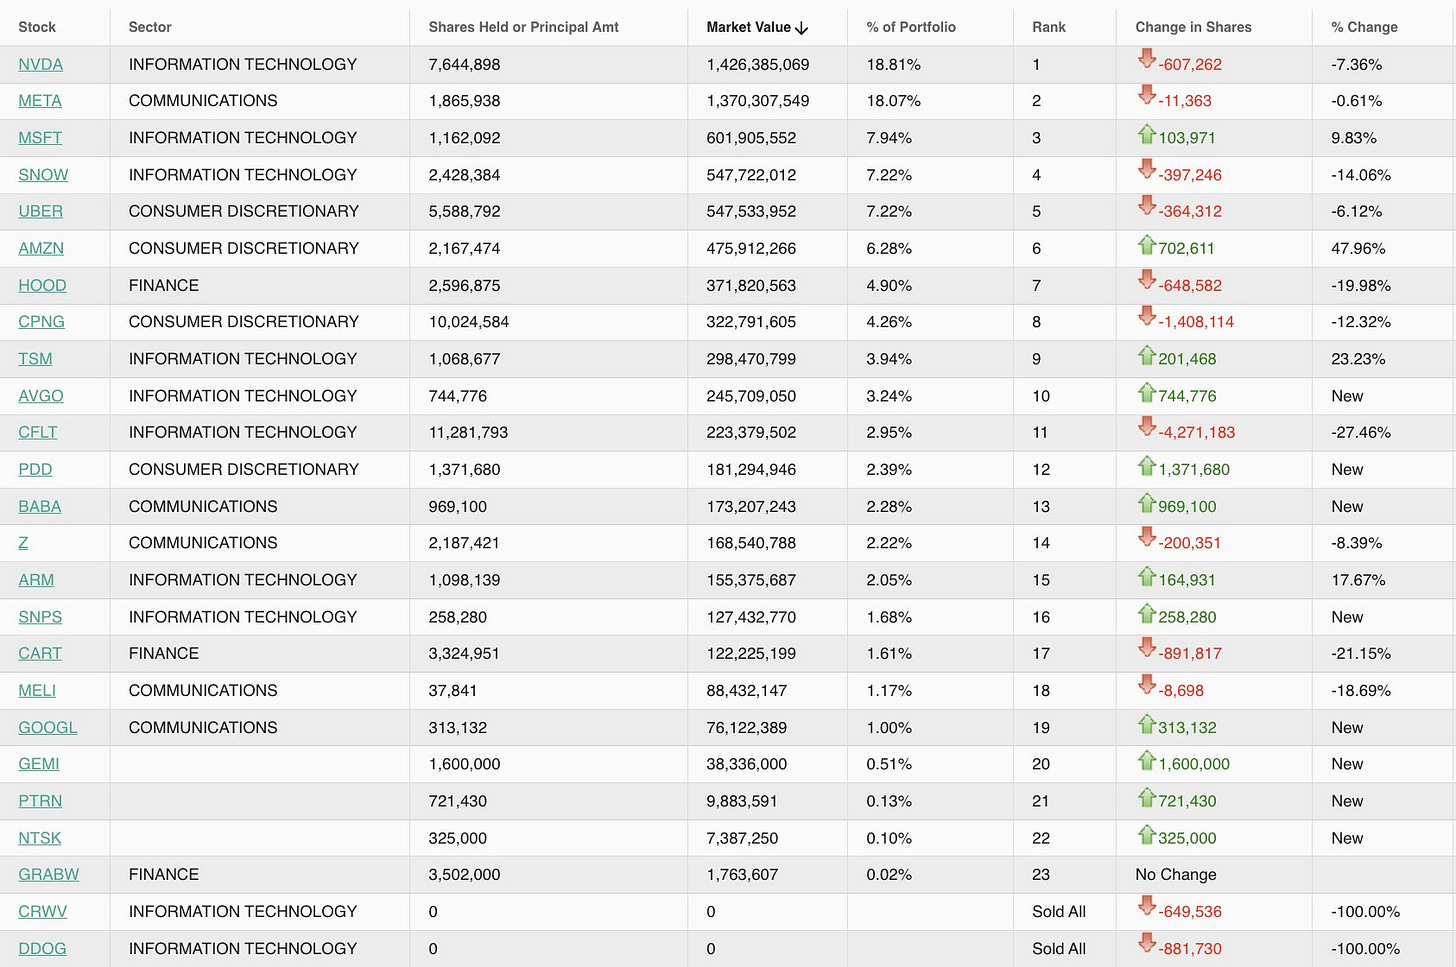1456x967 pixels.
Task: Click CRWV's red down arrow icon
Action: (1146, 907)
